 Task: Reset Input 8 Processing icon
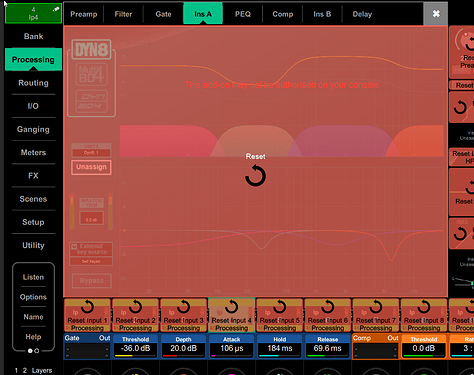[424, 307]
